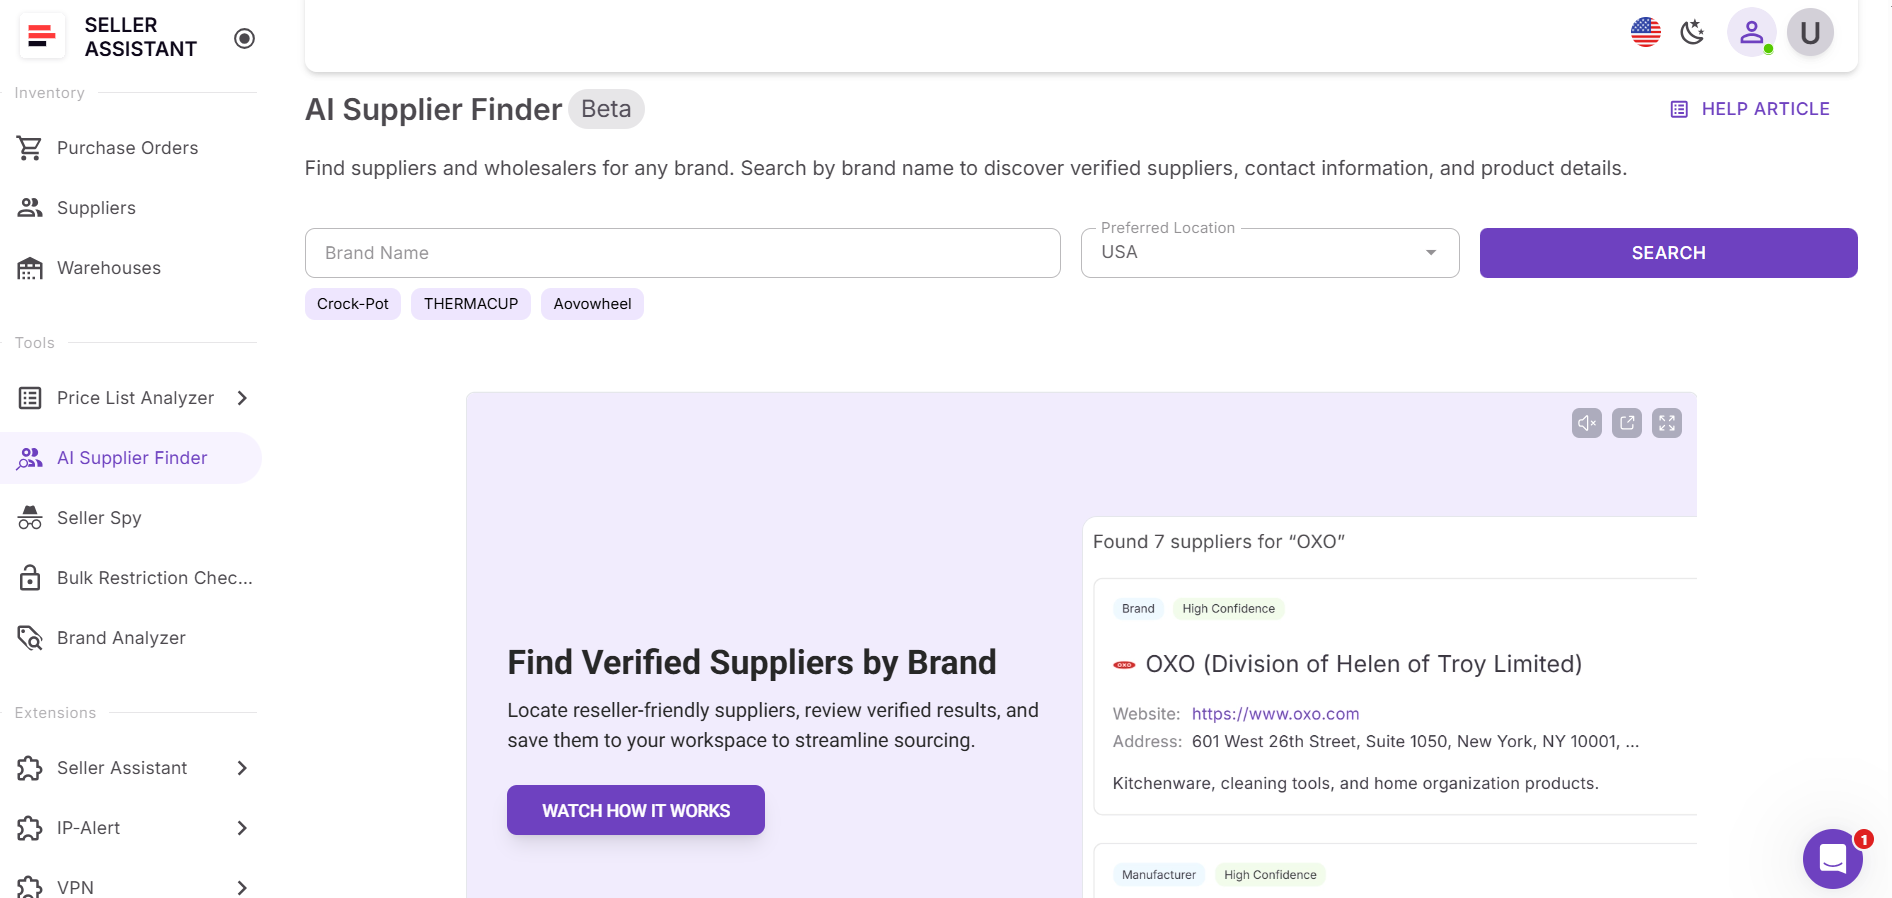
Task: Mute the demo video sound
Action: pyautogui.click(x=1586, y=422)
